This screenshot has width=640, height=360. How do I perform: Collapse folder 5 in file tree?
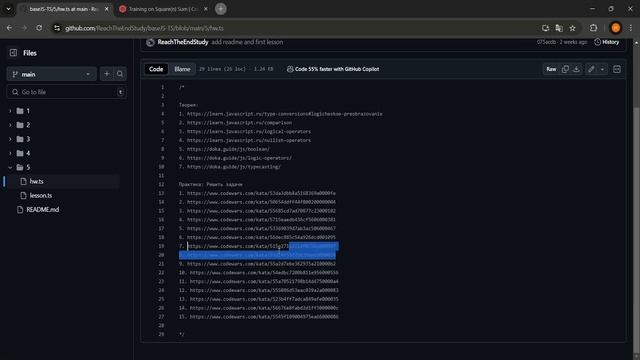pos(10,167)
